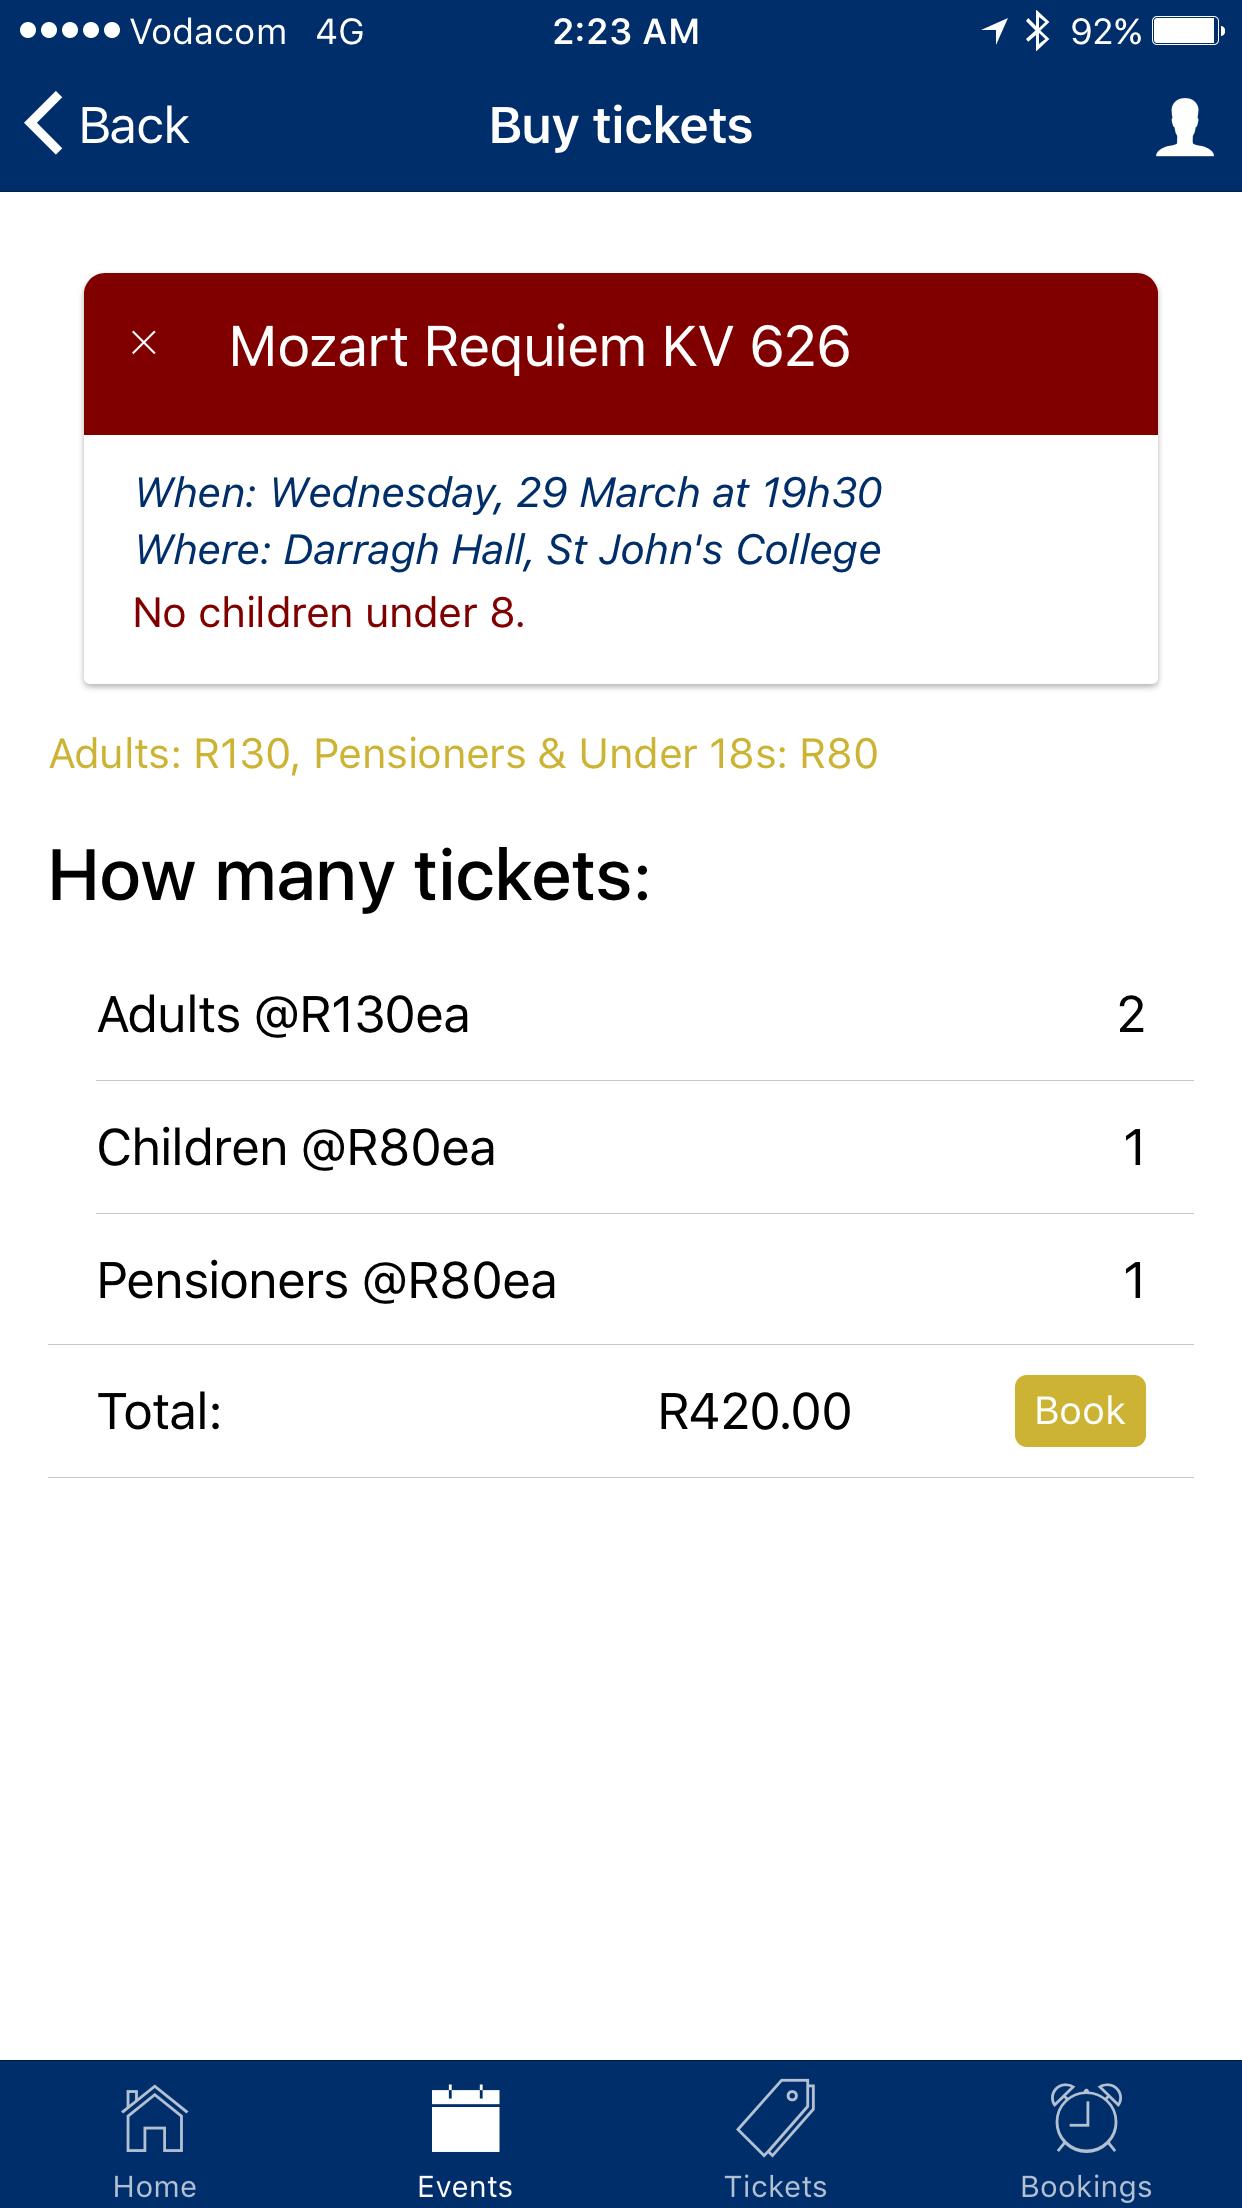Screen dimensions: 1242x2208
Task: Dismiss the Mozart Requiem event card
Action: (144, 344)
